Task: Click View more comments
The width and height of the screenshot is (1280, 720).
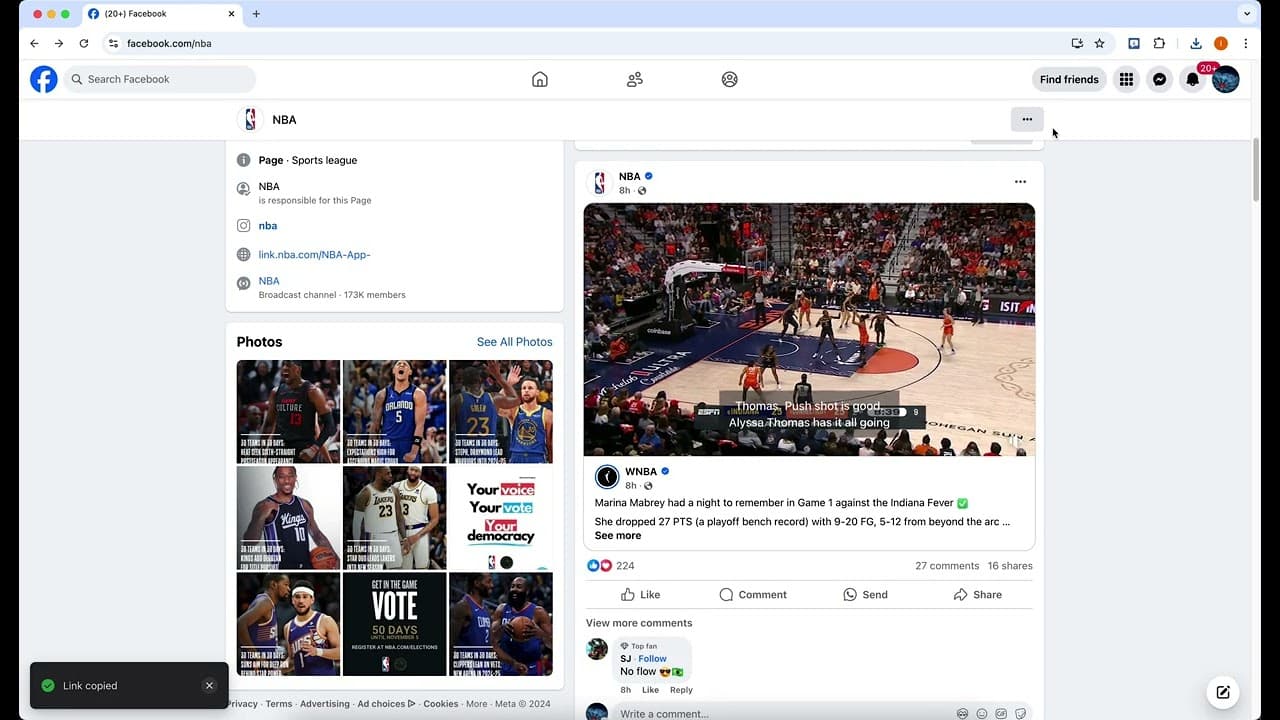Action: [x=639, y=623]
